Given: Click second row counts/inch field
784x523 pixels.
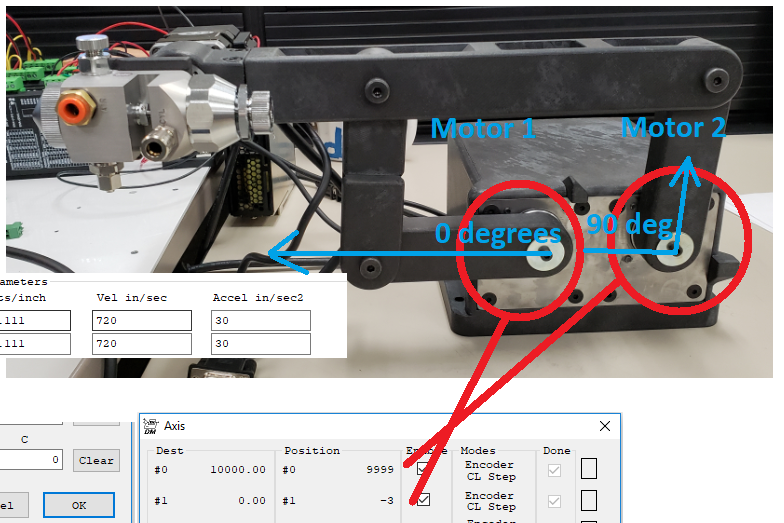Looking at the screenshot, I should (38, 343).
